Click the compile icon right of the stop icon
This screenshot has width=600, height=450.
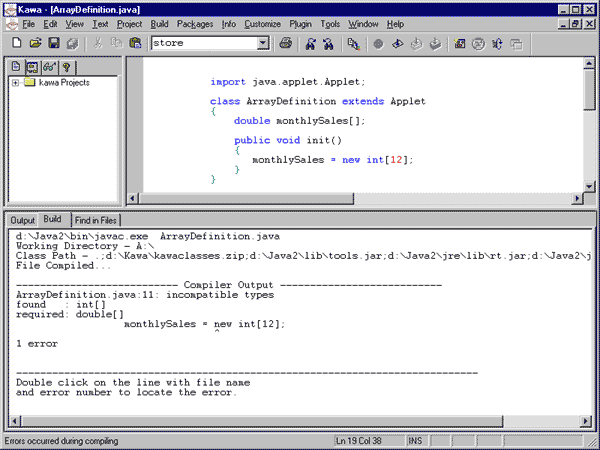coord(398,44)
